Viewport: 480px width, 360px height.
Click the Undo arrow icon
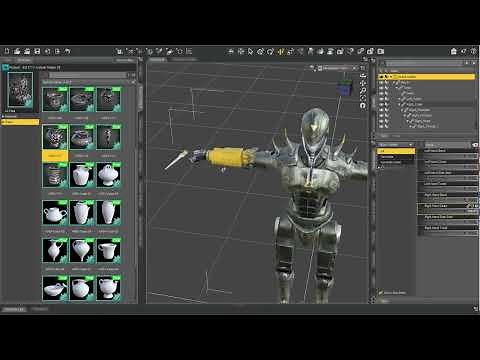coord(67,51)
